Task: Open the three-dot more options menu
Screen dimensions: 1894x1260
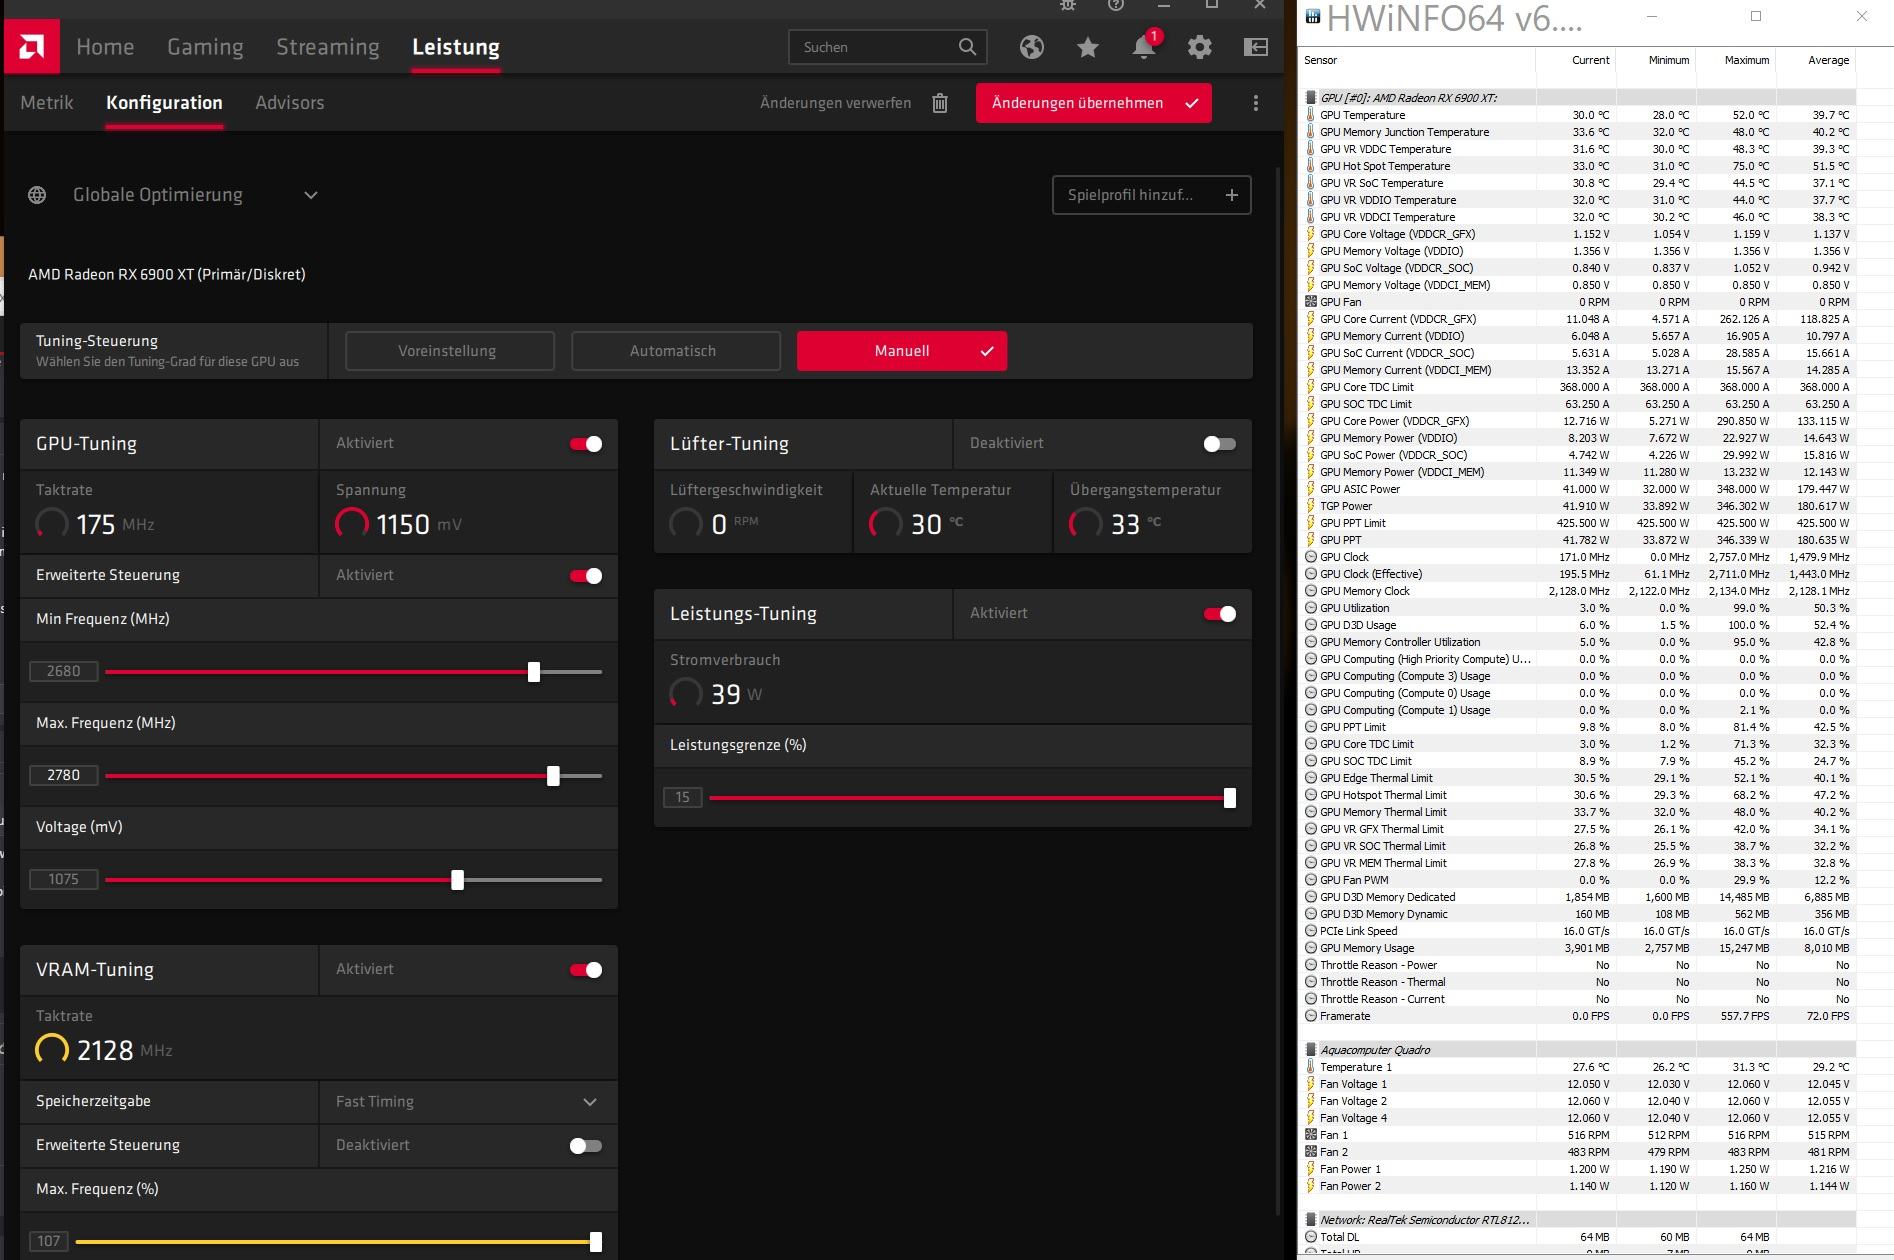Action: [x=1256, y=103]
